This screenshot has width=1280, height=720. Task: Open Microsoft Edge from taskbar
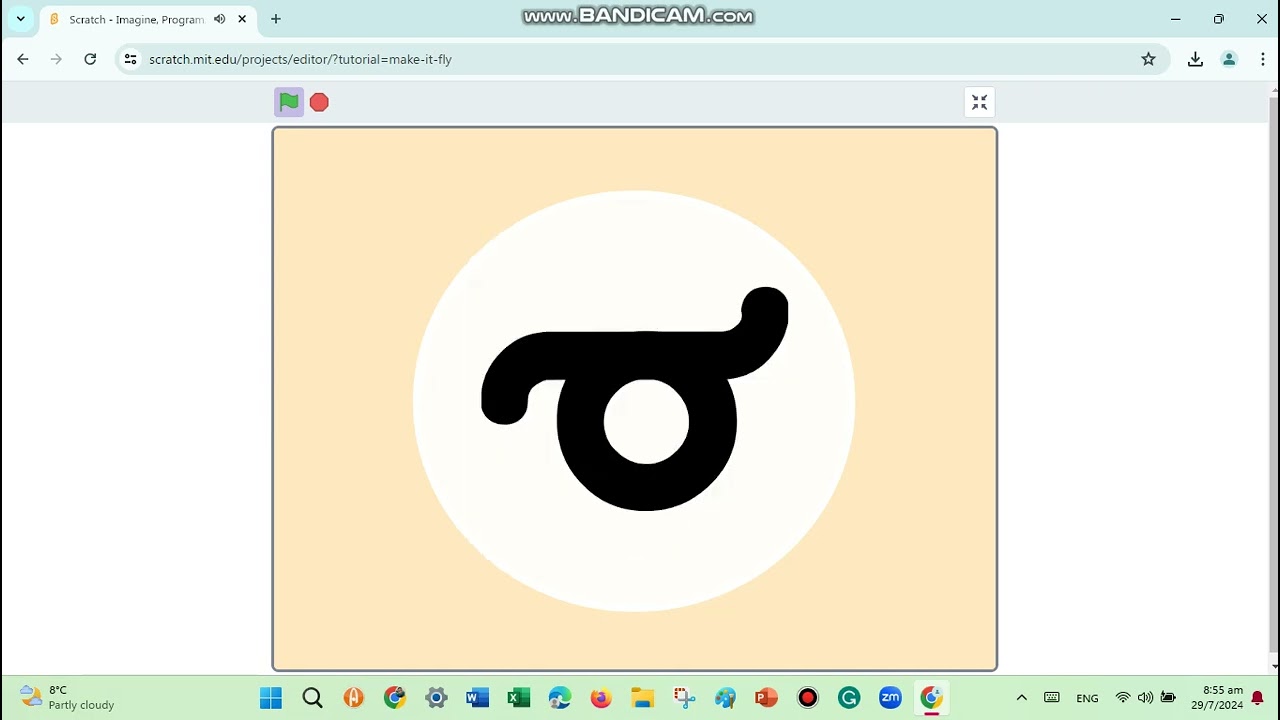tap(560, 698)
